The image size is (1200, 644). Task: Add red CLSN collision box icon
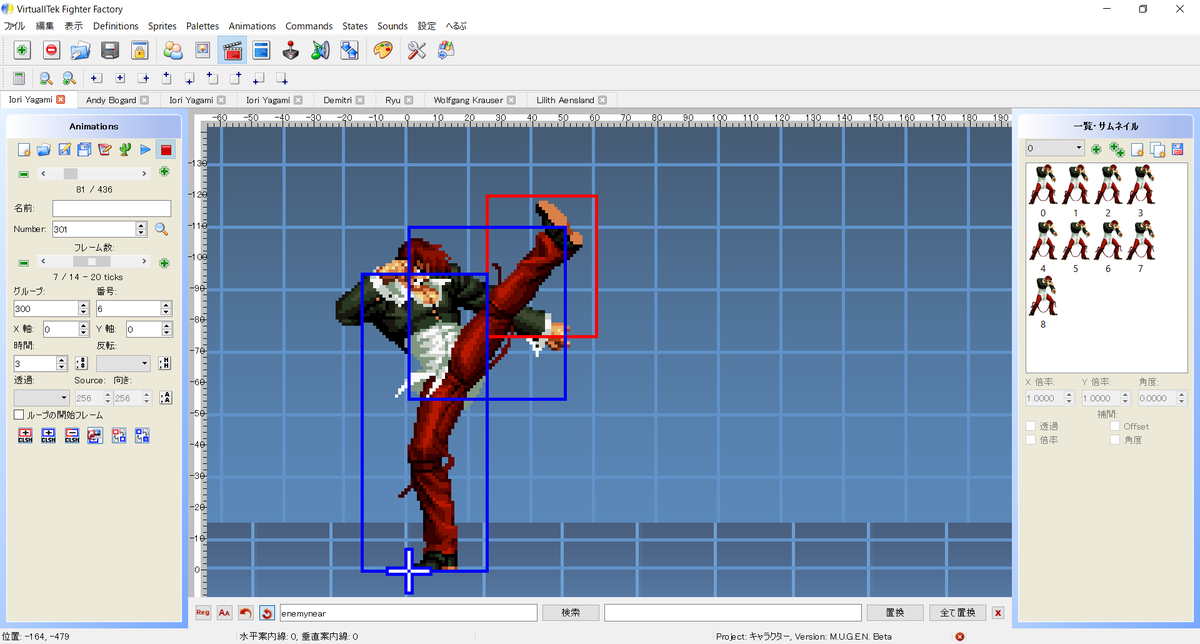click(x=26, y=436)
